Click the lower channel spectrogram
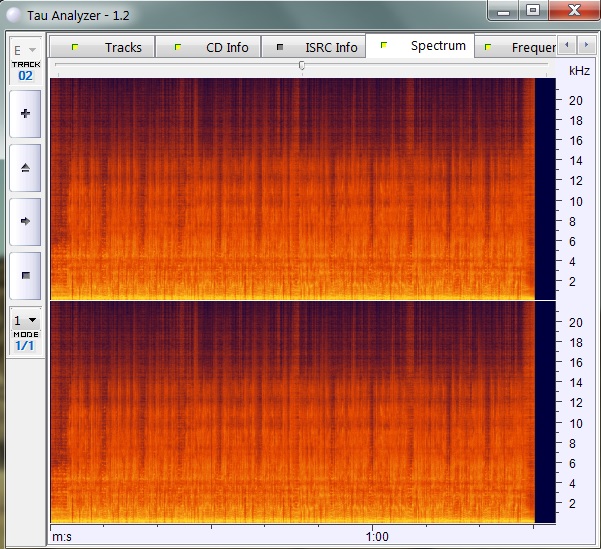 click(290, 412)
